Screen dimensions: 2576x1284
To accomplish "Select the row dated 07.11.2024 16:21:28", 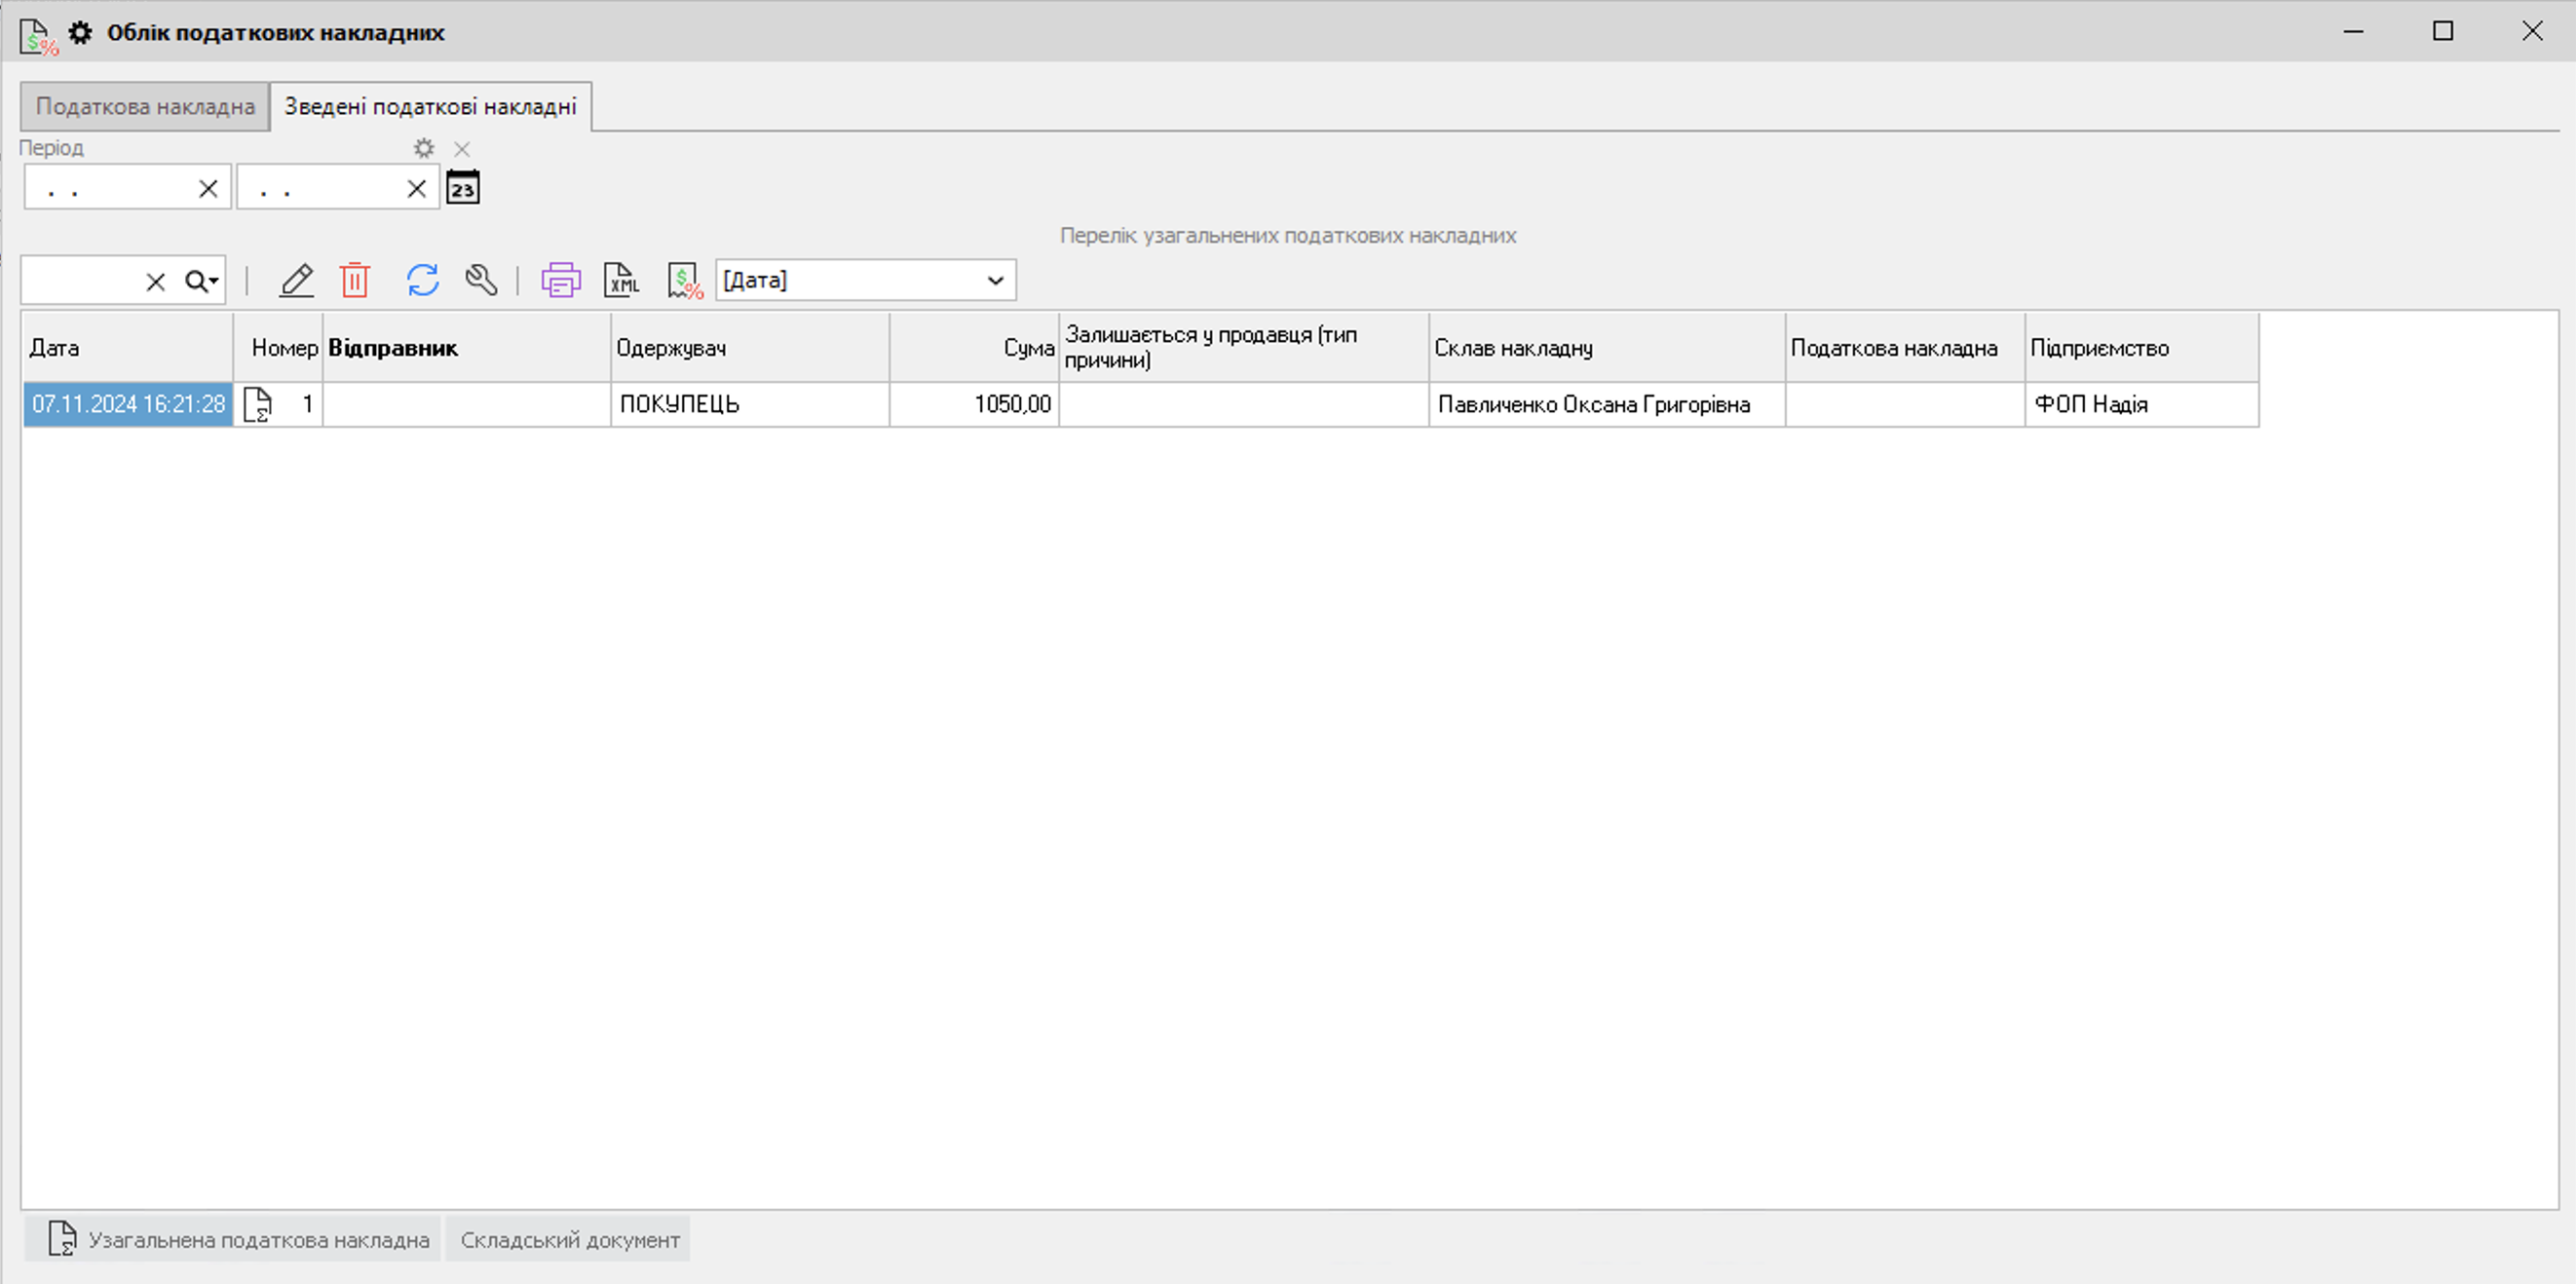I will (x=128, y=404).
